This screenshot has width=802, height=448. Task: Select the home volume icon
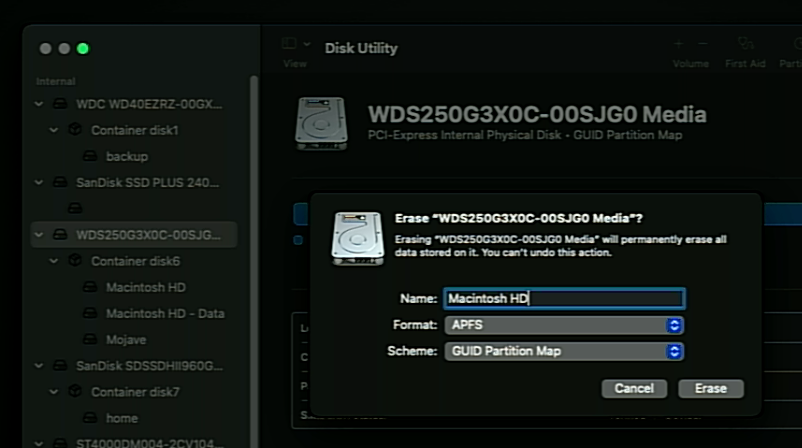click(90, 418)
